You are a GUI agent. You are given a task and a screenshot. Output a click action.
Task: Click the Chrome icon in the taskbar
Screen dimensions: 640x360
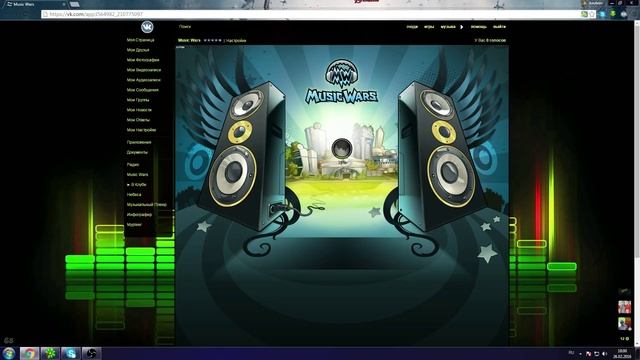(29, 353)
